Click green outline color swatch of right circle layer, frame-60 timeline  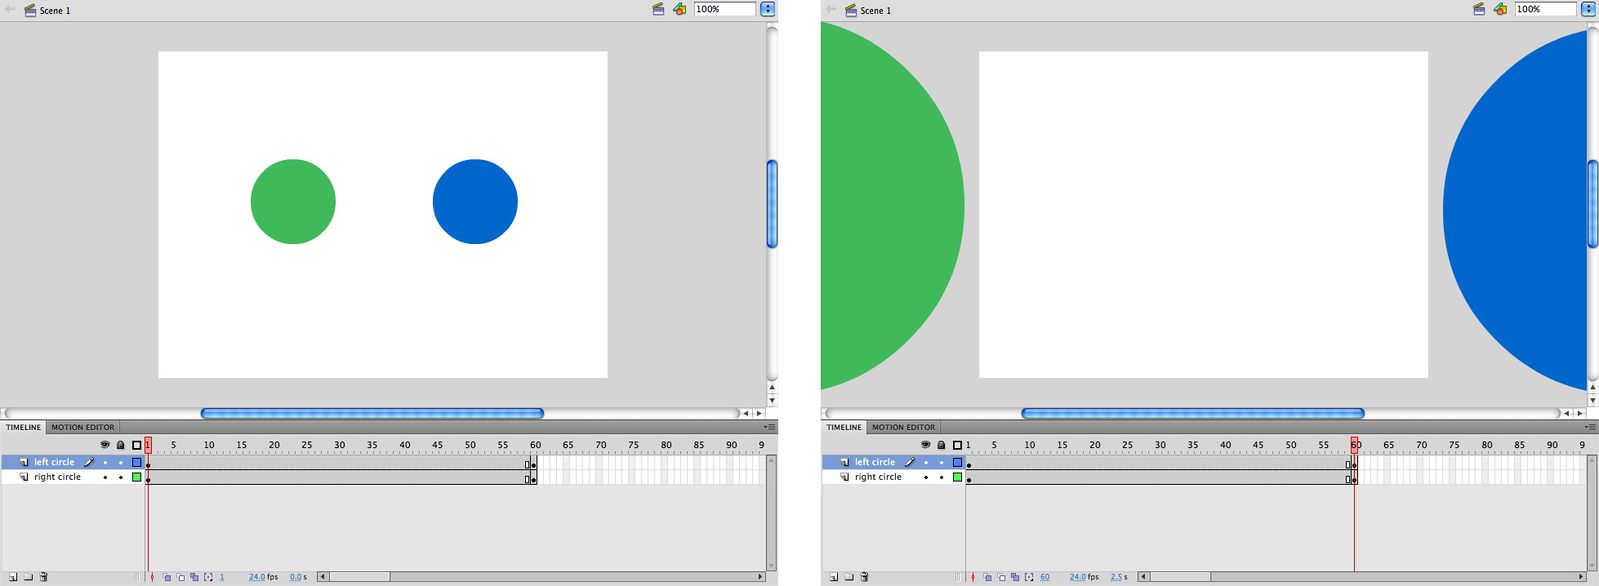pos(957,478)
